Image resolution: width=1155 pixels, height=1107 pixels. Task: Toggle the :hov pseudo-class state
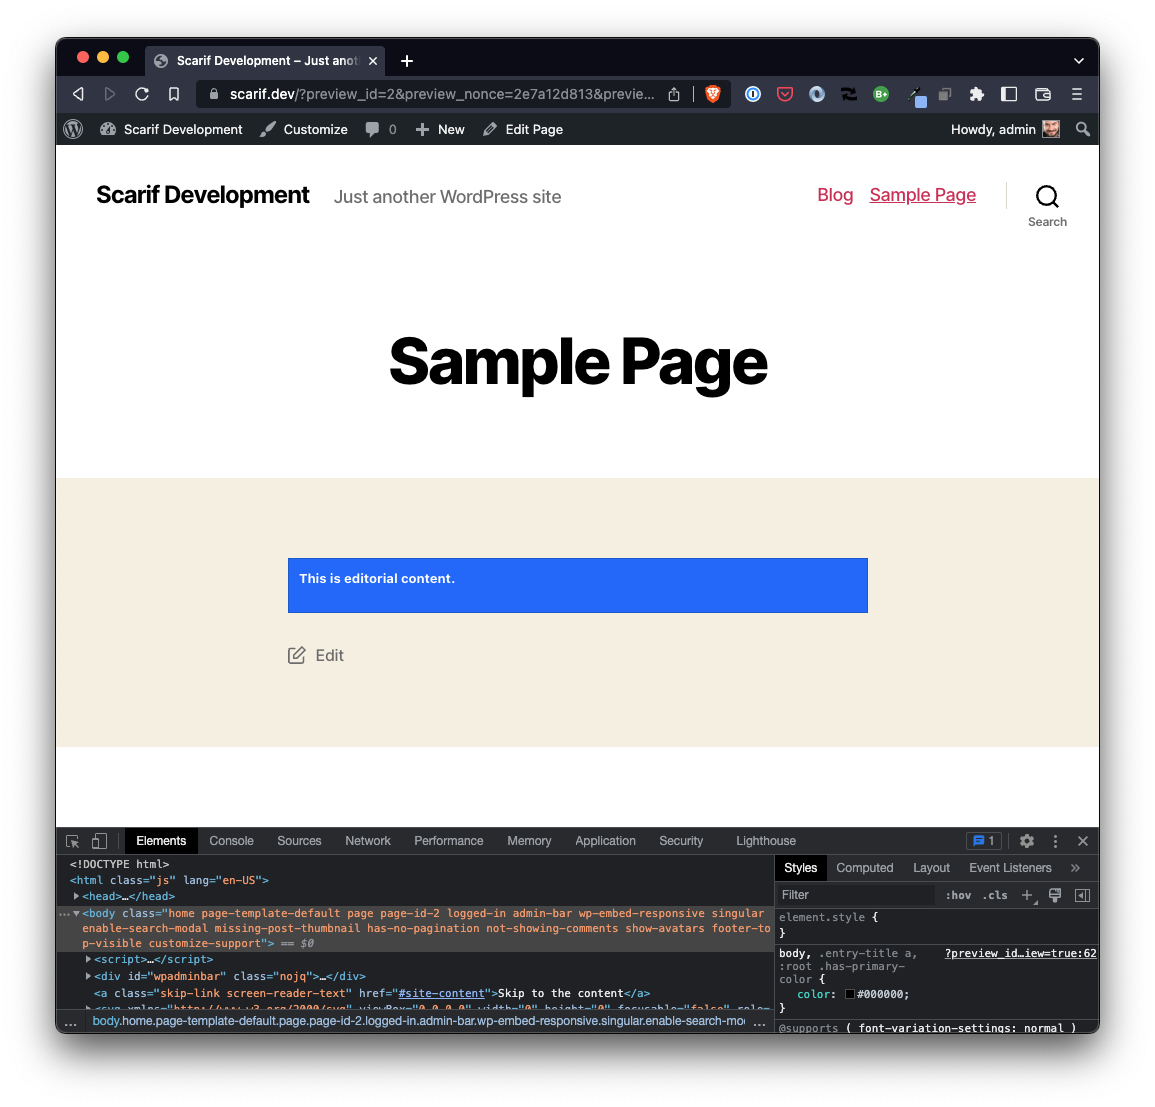957,895
